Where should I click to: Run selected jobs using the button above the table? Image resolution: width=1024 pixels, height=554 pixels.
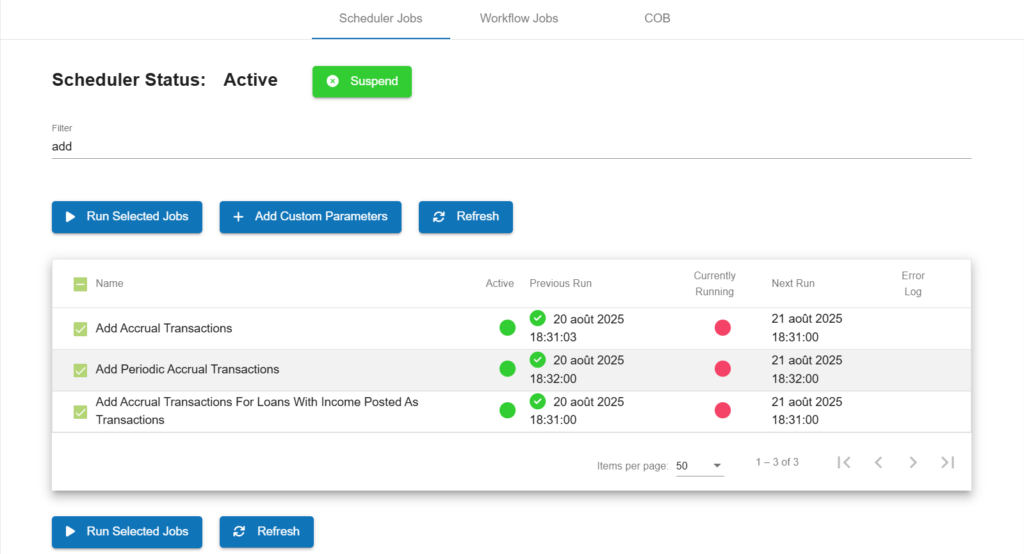[x=127, y=217]
